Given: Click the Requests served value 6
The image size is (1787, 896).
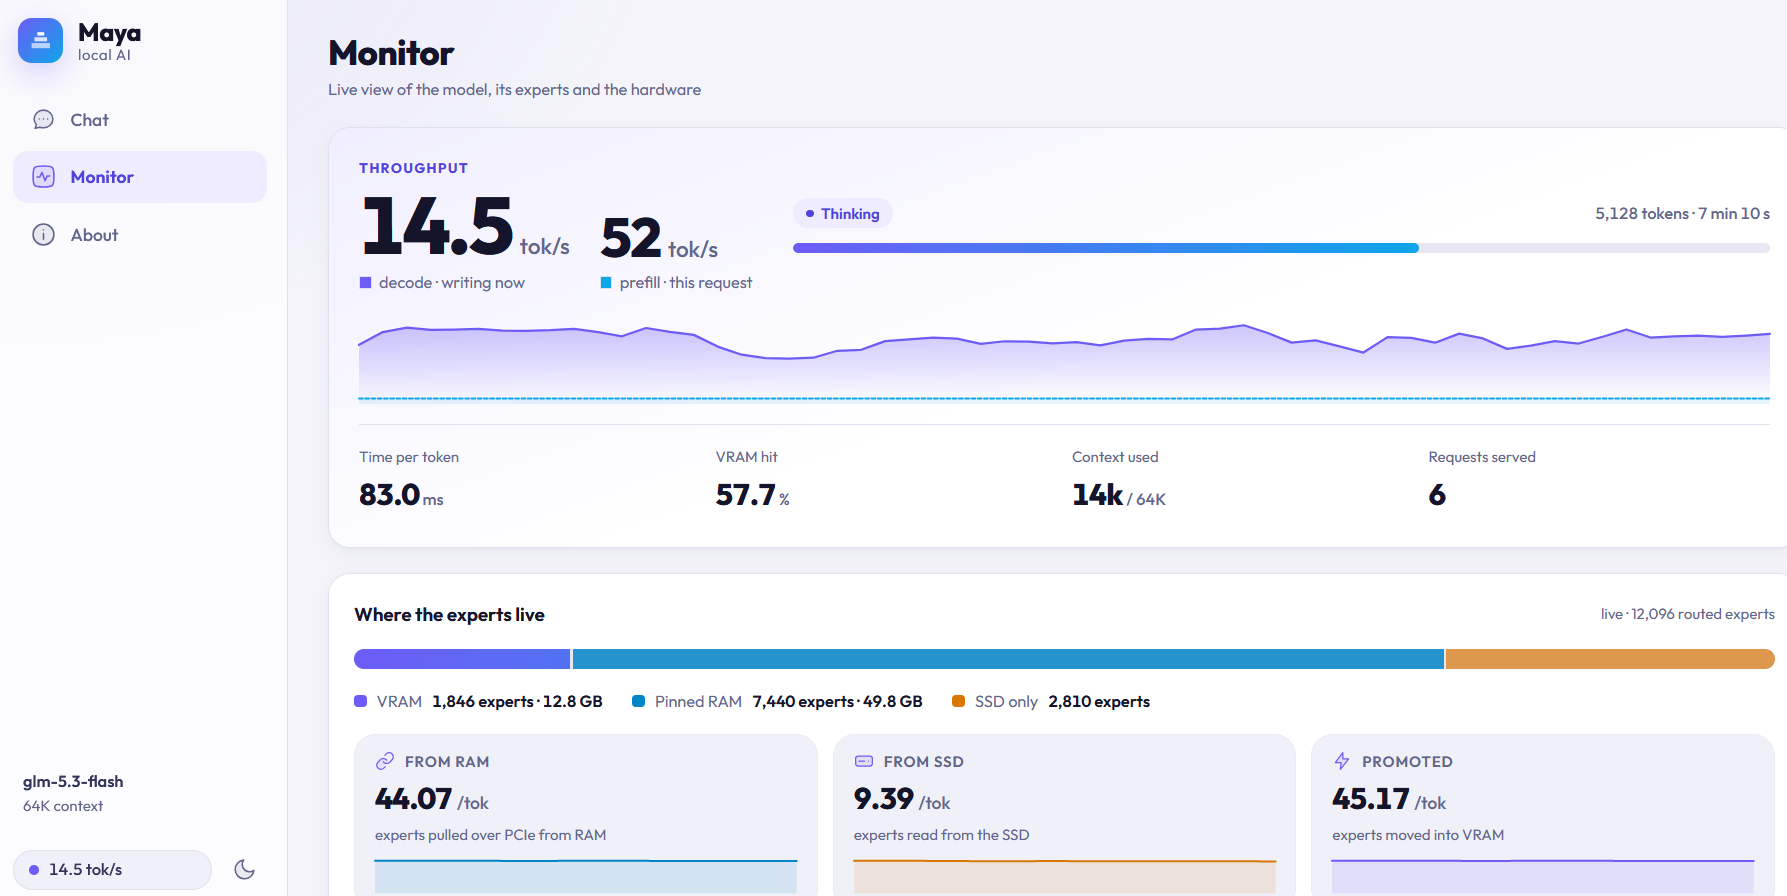Looking at the screenshot, I should (x=1437, y=495).
